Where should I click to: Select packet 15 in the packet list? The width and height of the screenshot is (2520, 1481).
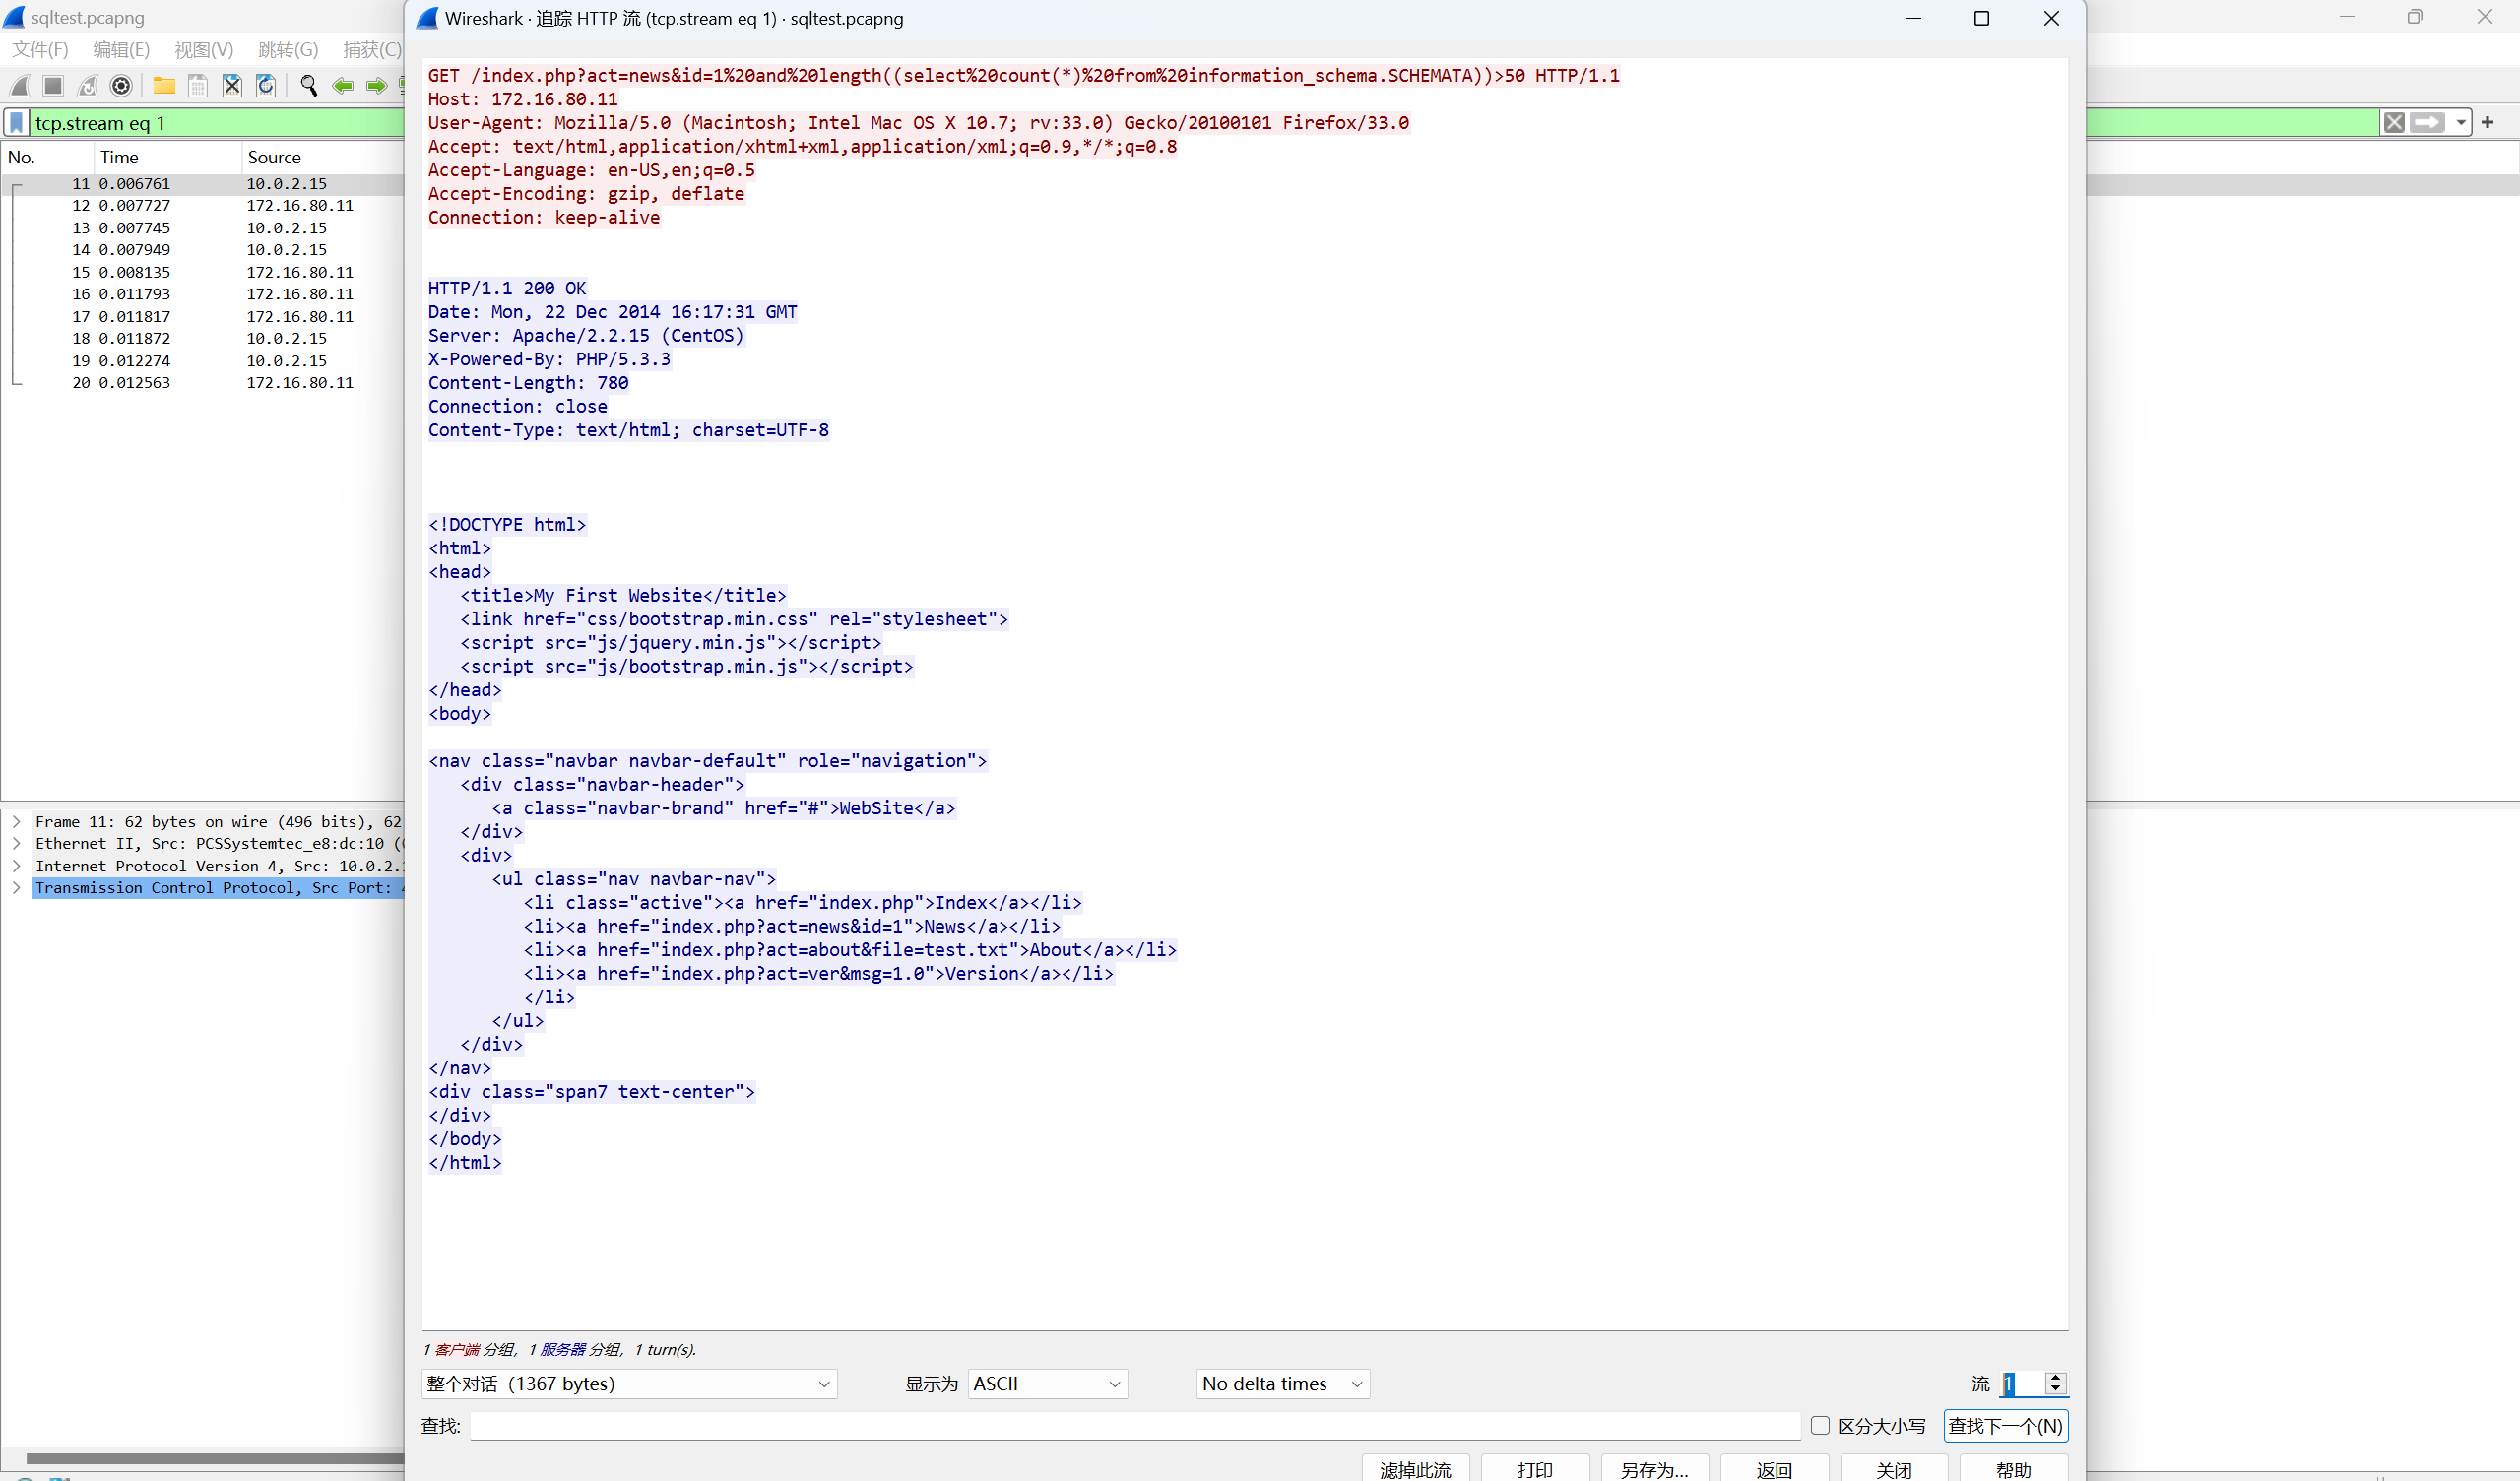coord(203,273)
